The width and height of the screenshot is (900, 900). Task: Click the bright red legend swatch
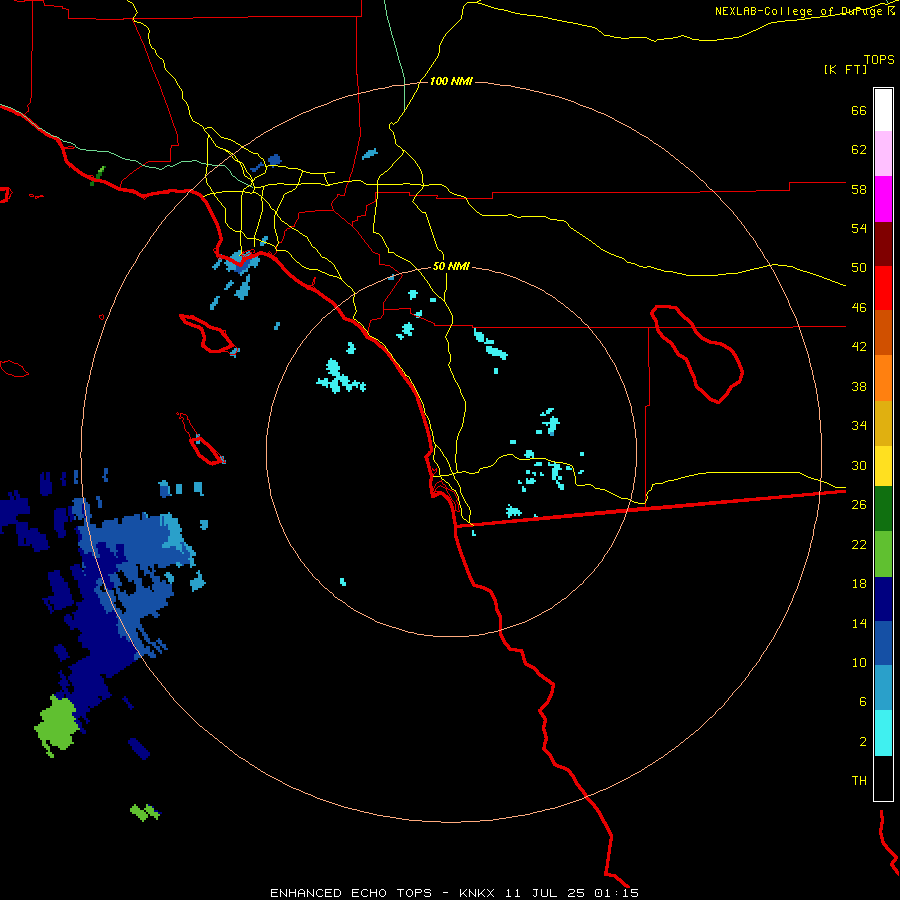click(x=883, y=288)
